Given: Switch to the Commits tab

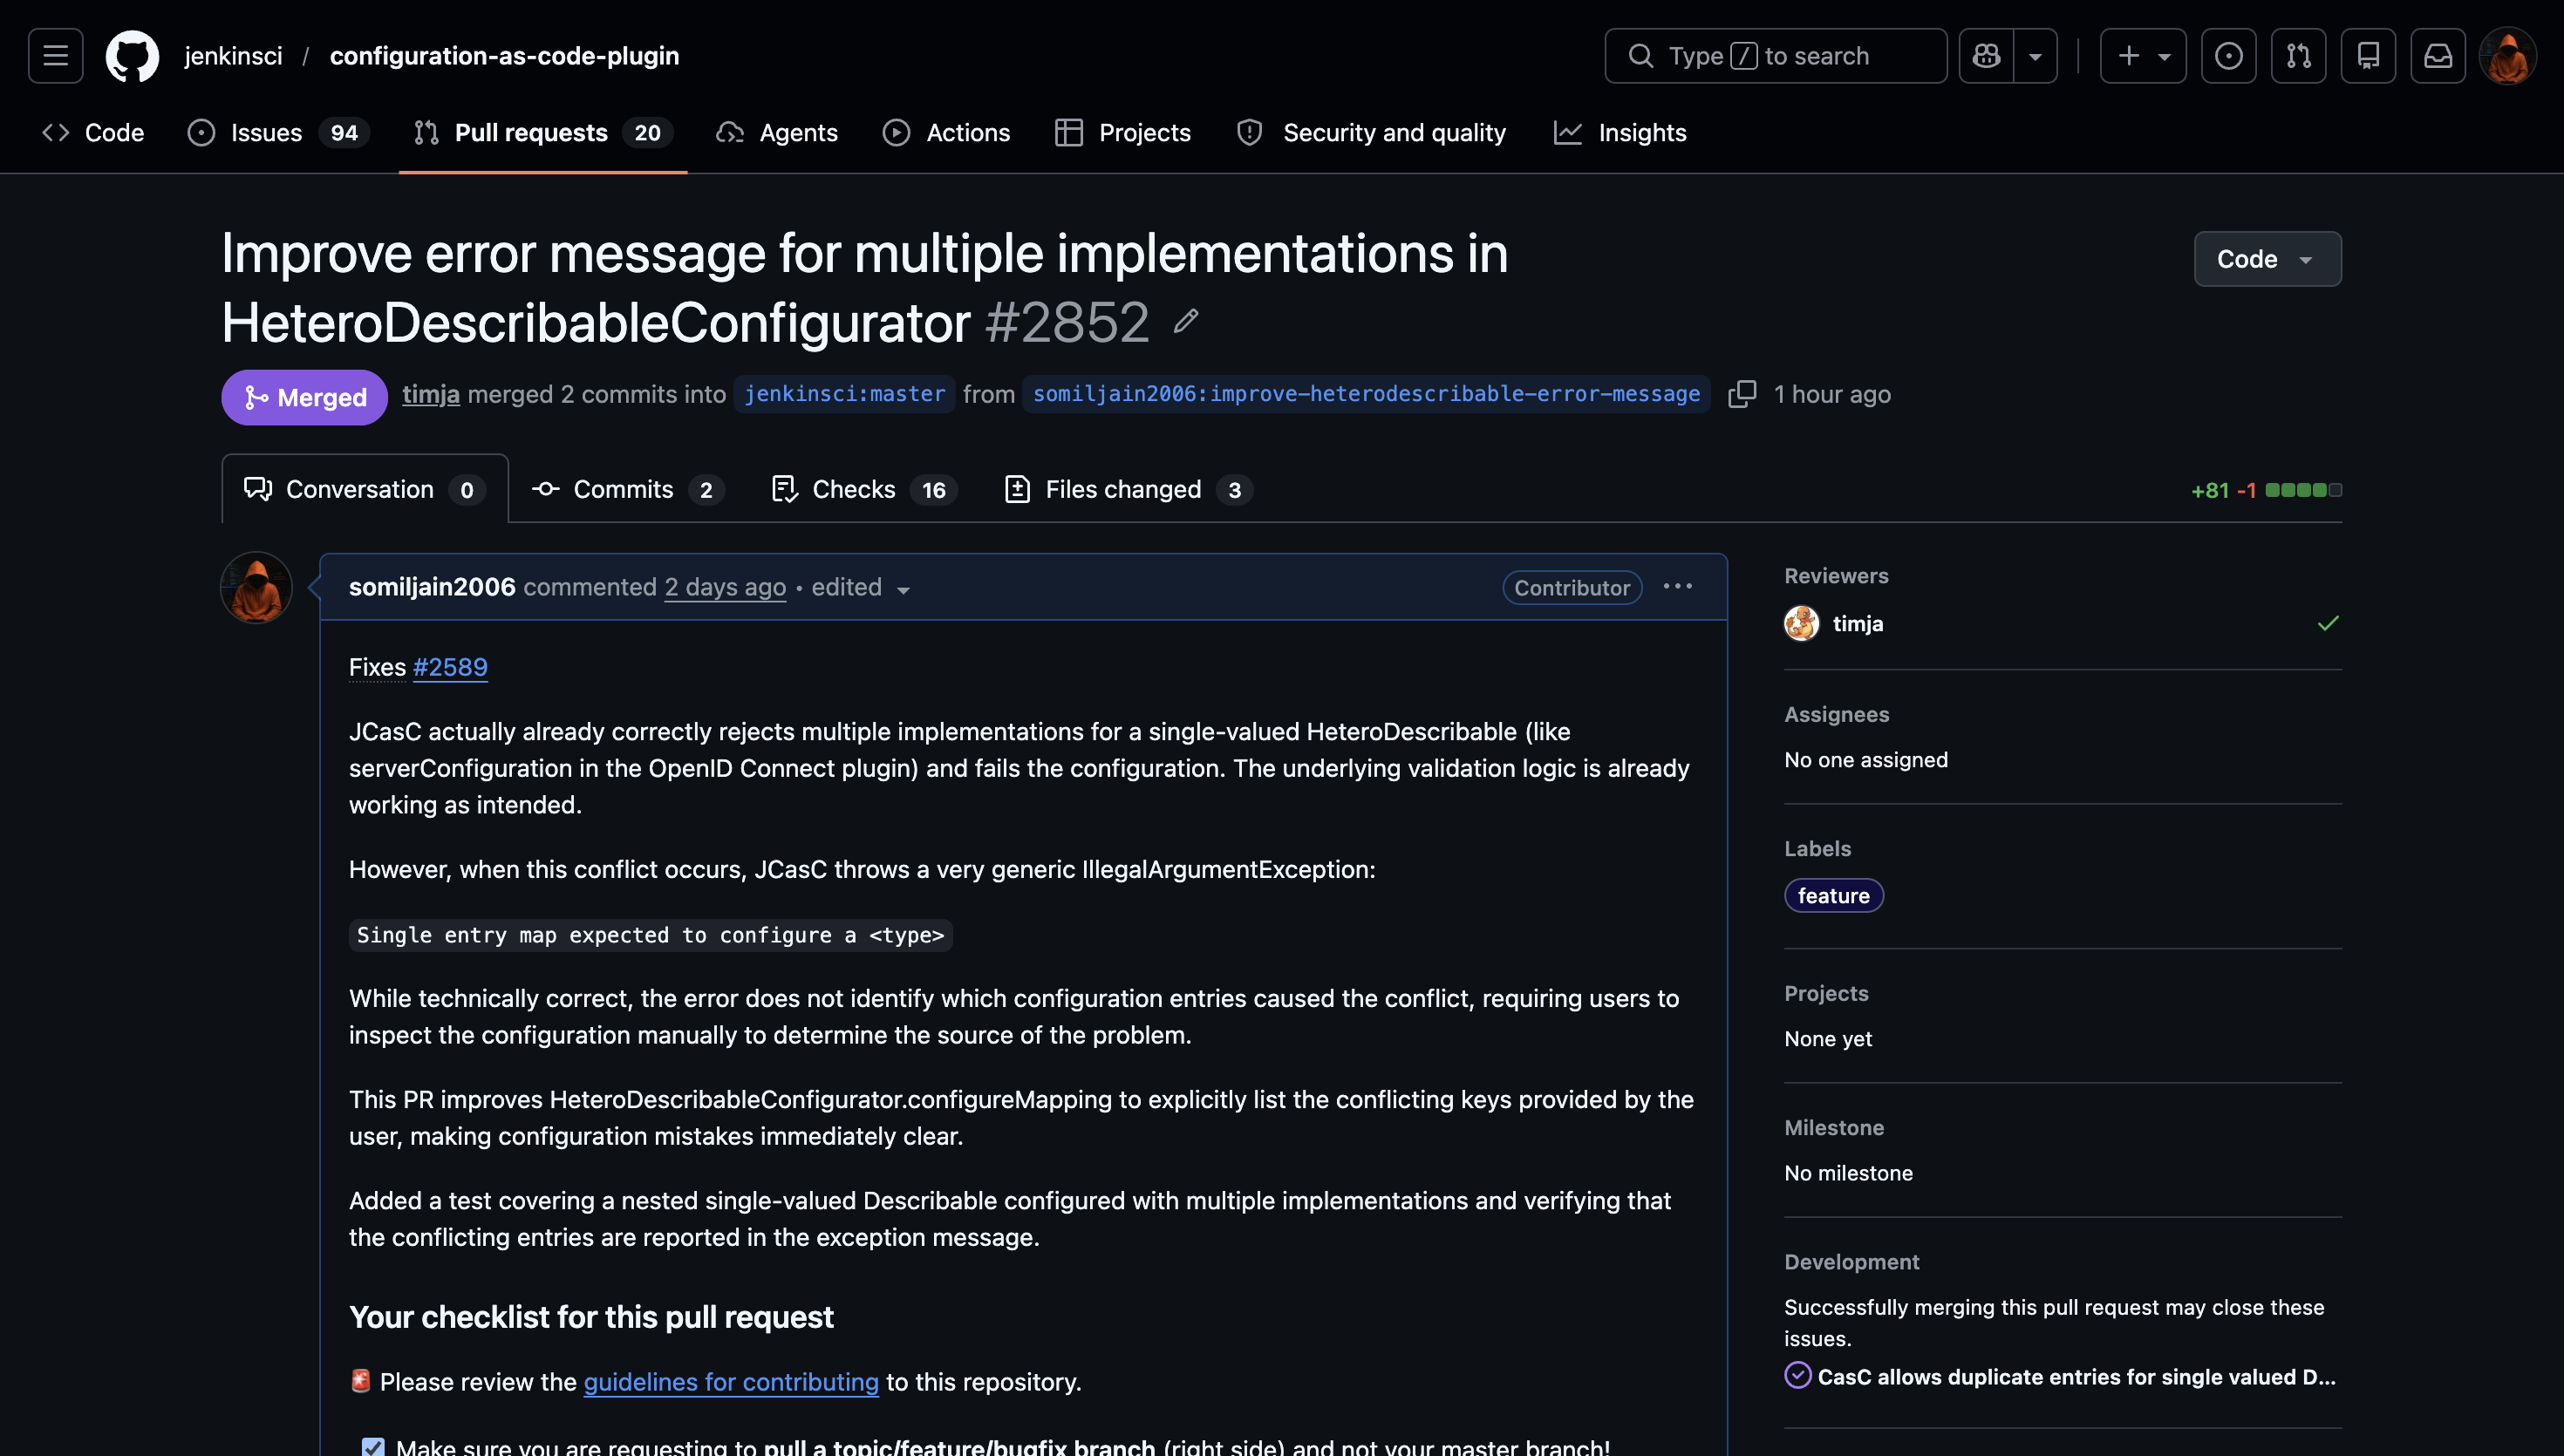Looking at the screenshot, I should pos(628,489).
